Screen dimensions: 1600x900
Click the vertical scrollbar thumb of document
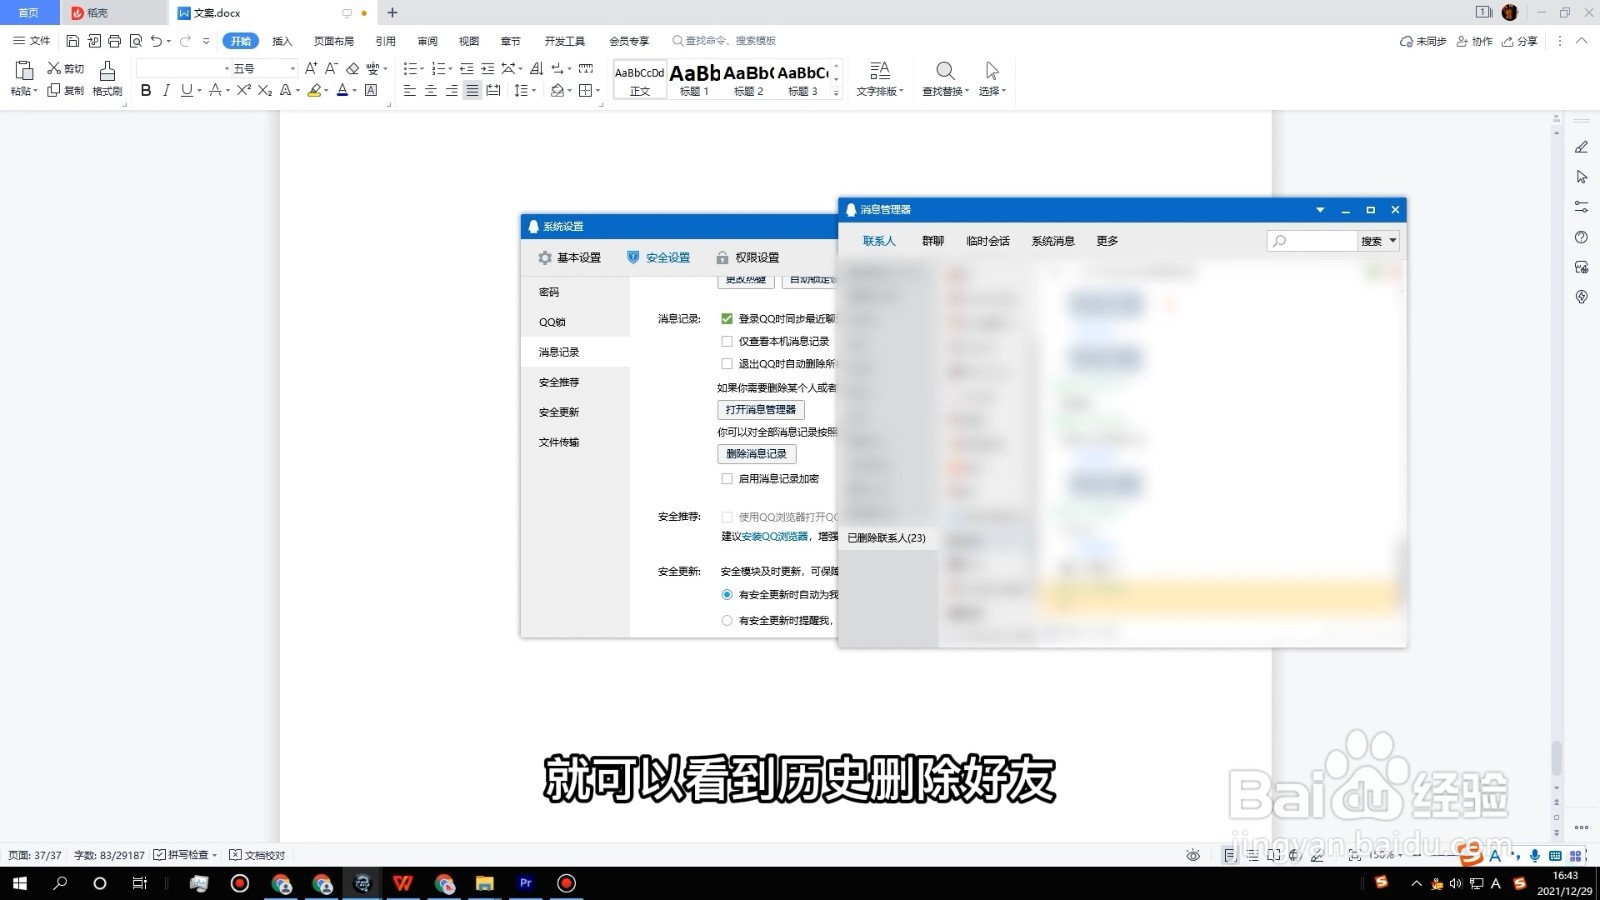click(1556, 757)
